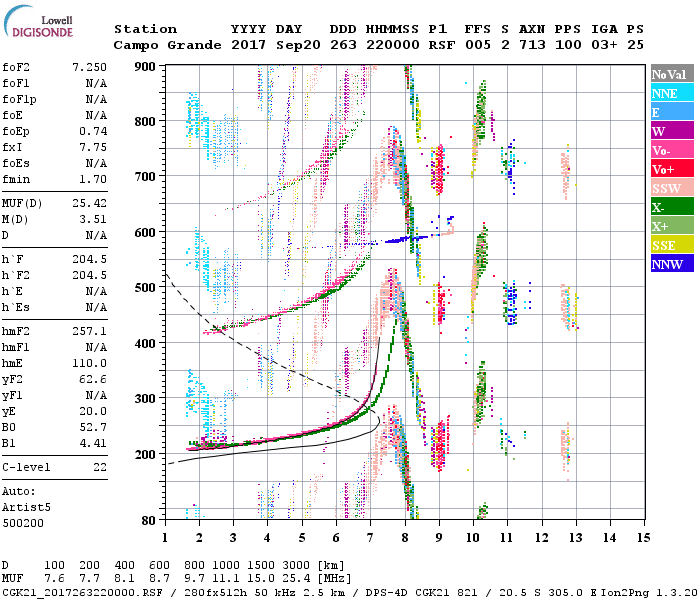Click the peak of the black profile curve
The width and height of the screenshot is (700, 600).
point(379,420)
